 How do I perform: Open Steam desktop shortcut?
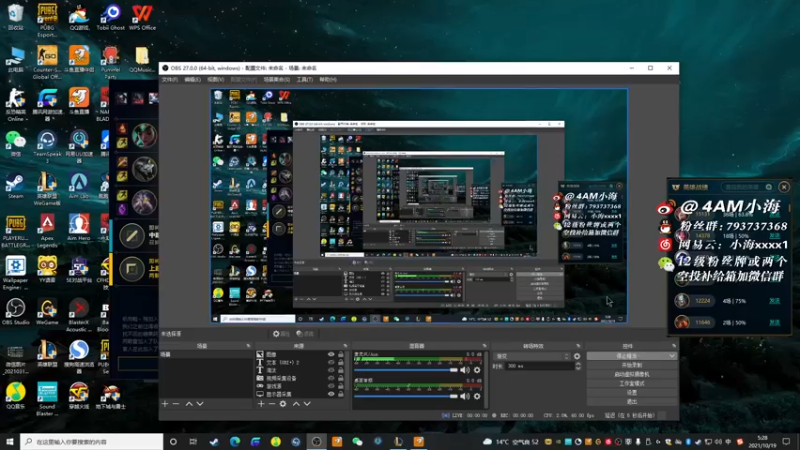(15, 186)
